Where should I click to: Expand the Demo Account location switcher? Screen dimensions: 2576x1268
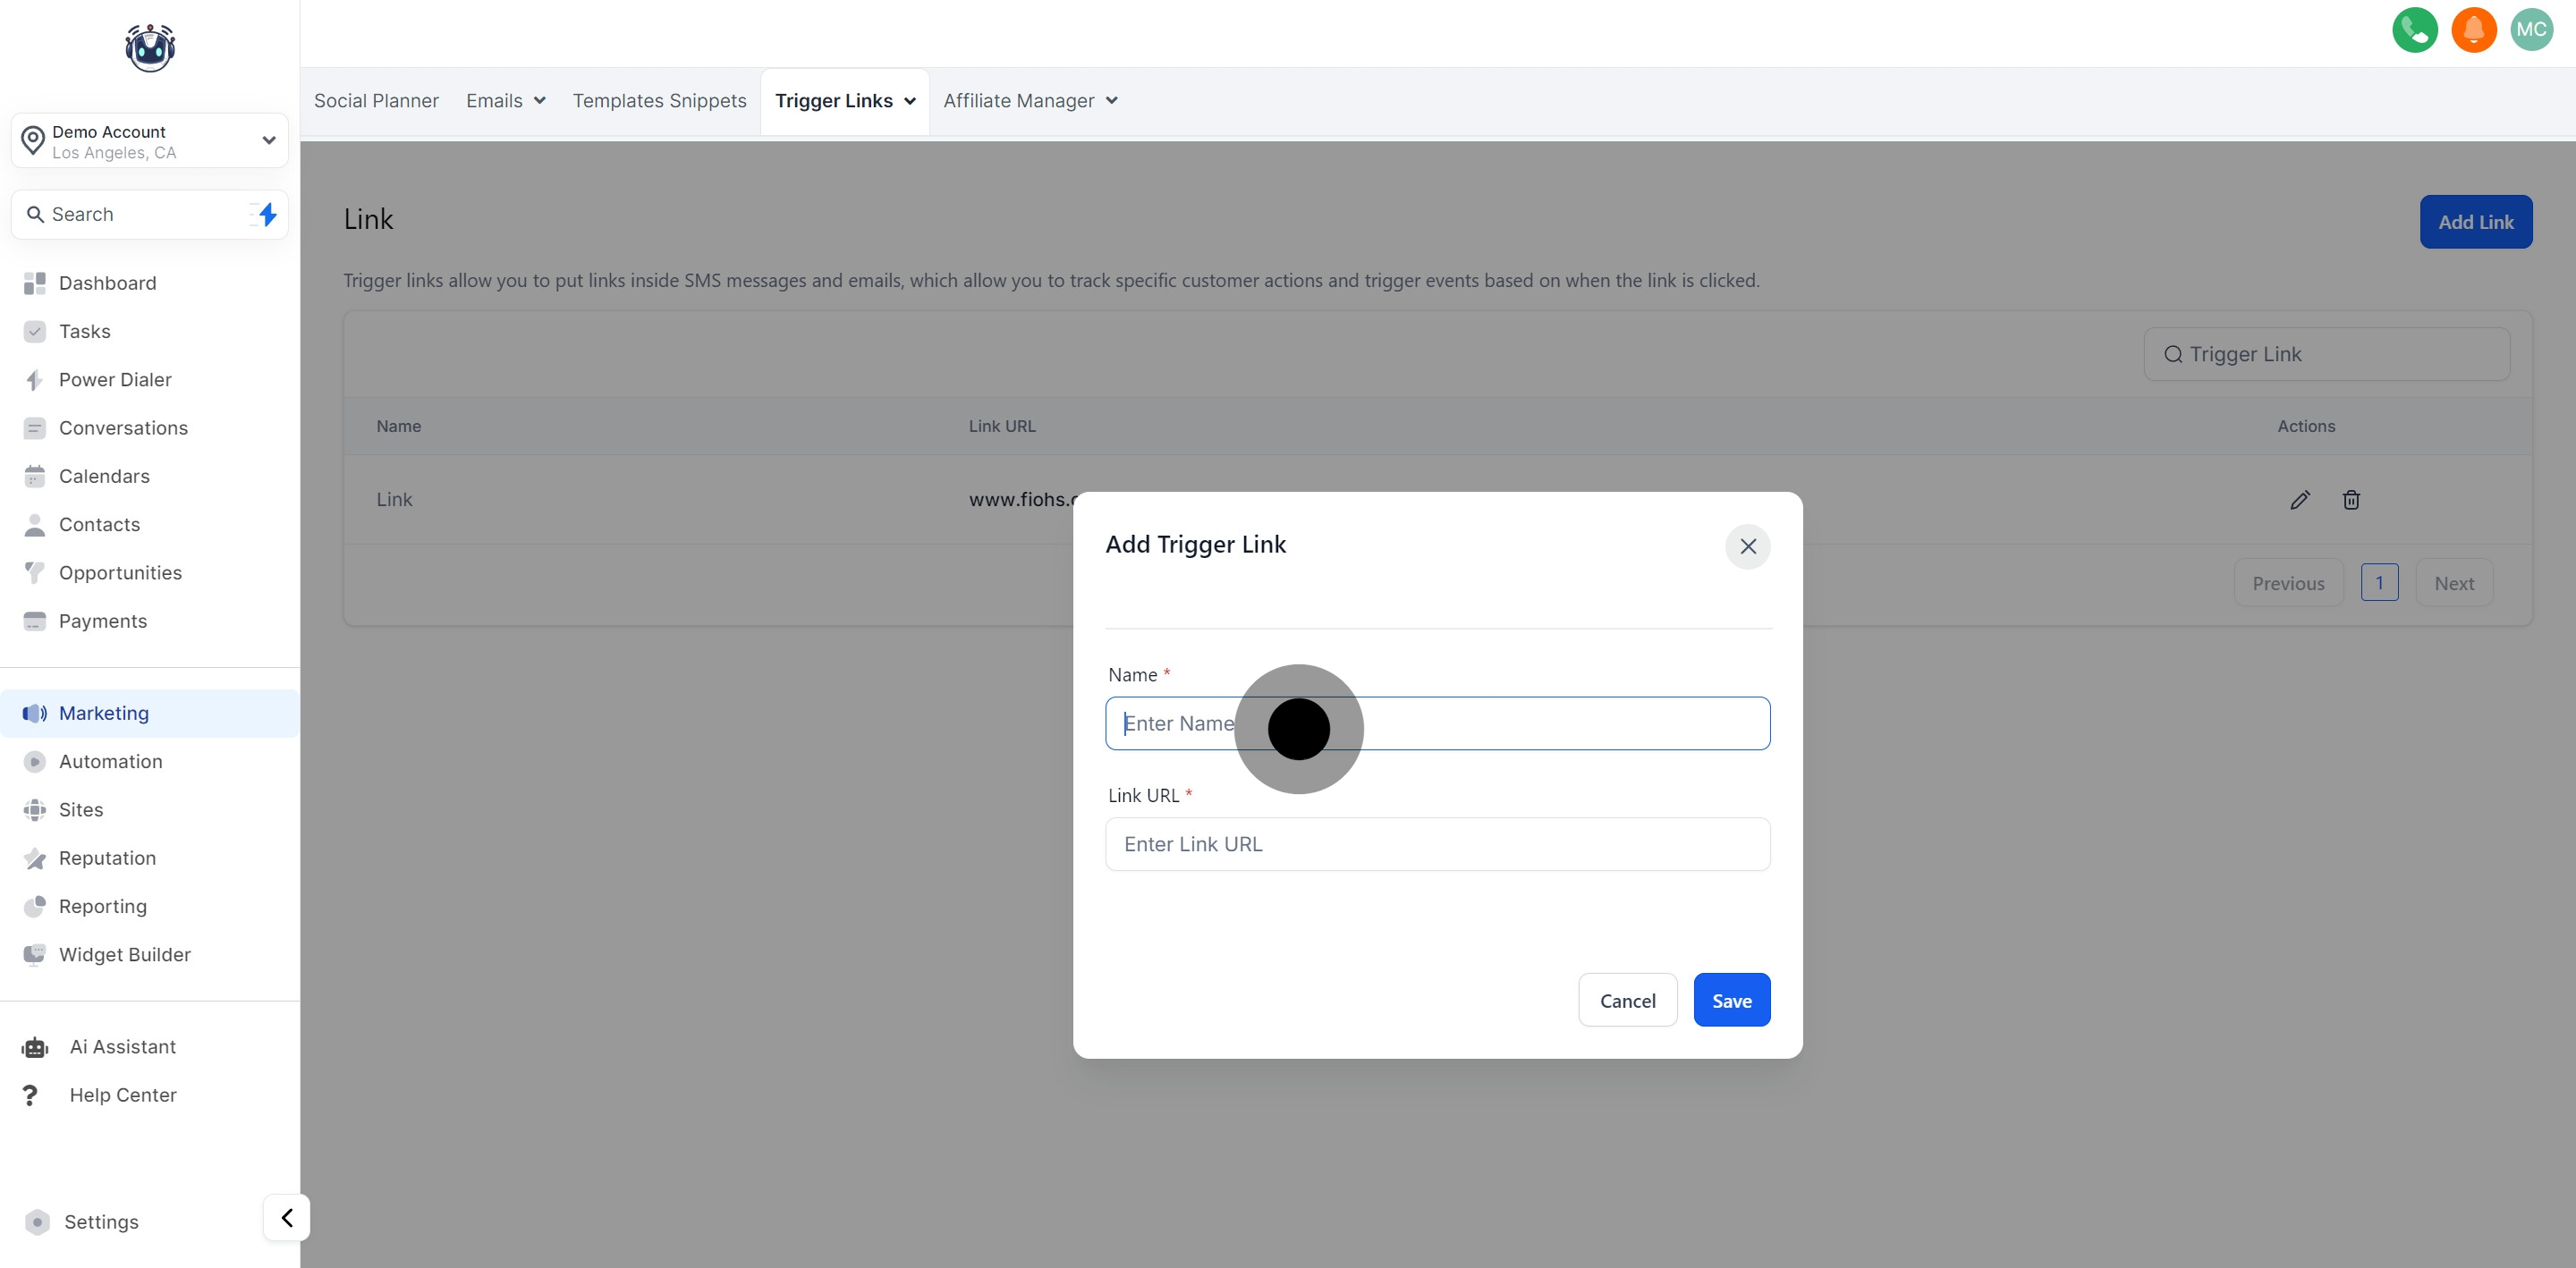(x=268, y=140)
